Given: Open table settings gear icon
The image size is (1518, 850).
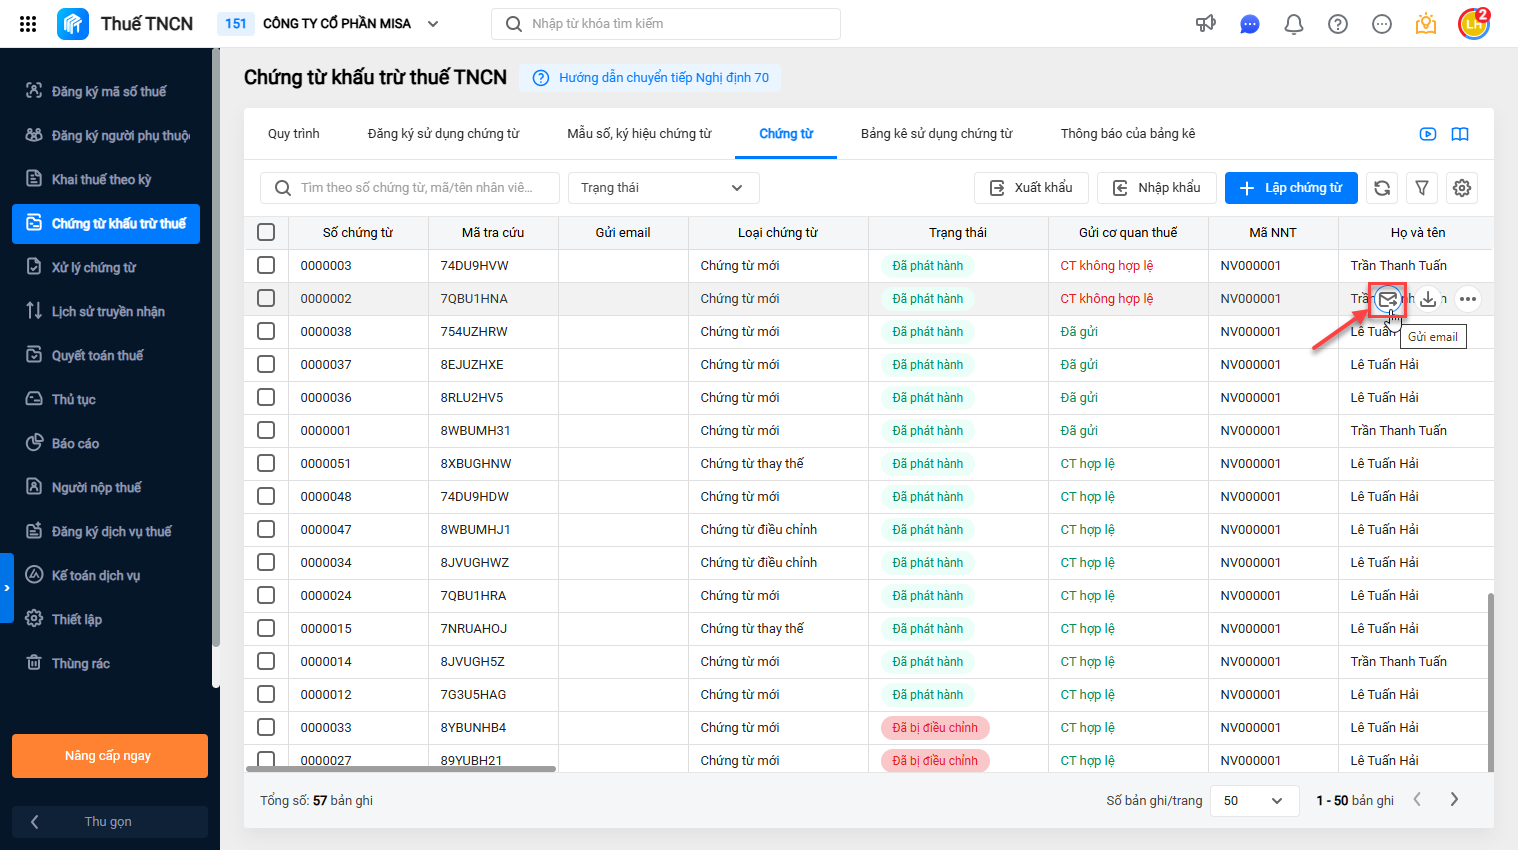Looking at the screenshot, I should tap(1462, 188).
